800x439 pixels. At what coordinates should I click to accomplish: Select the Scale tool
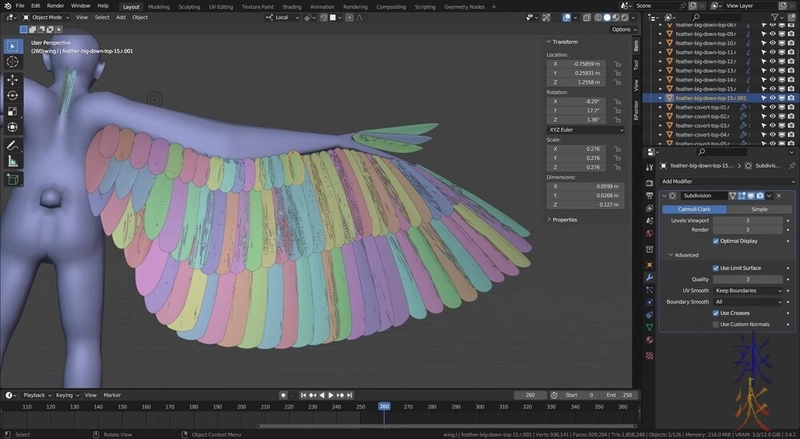[12, 111]
